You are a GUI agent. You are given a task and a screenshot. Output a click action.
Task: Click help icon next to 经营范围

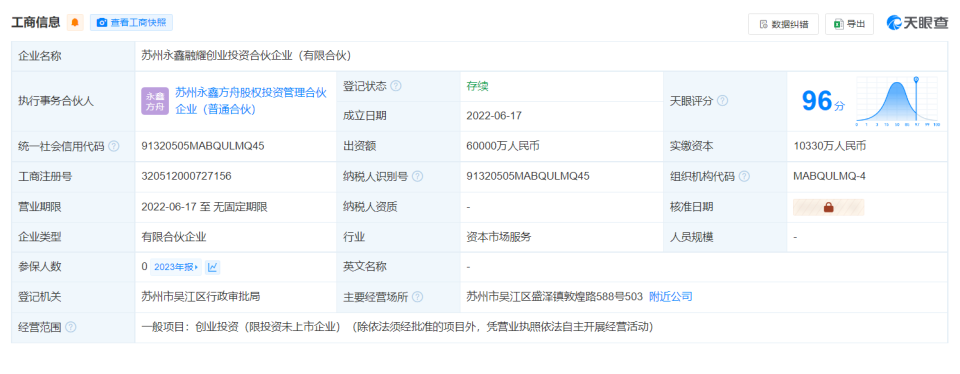pyautogui.click(x=70, y=327)
